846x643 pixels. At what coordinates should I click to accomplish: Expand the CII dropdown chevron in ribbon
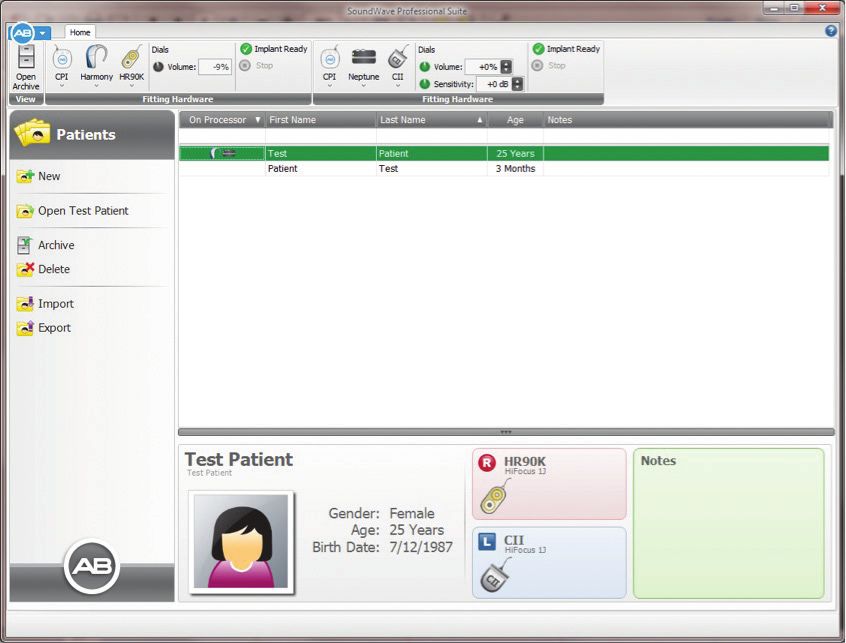(398, 85)
